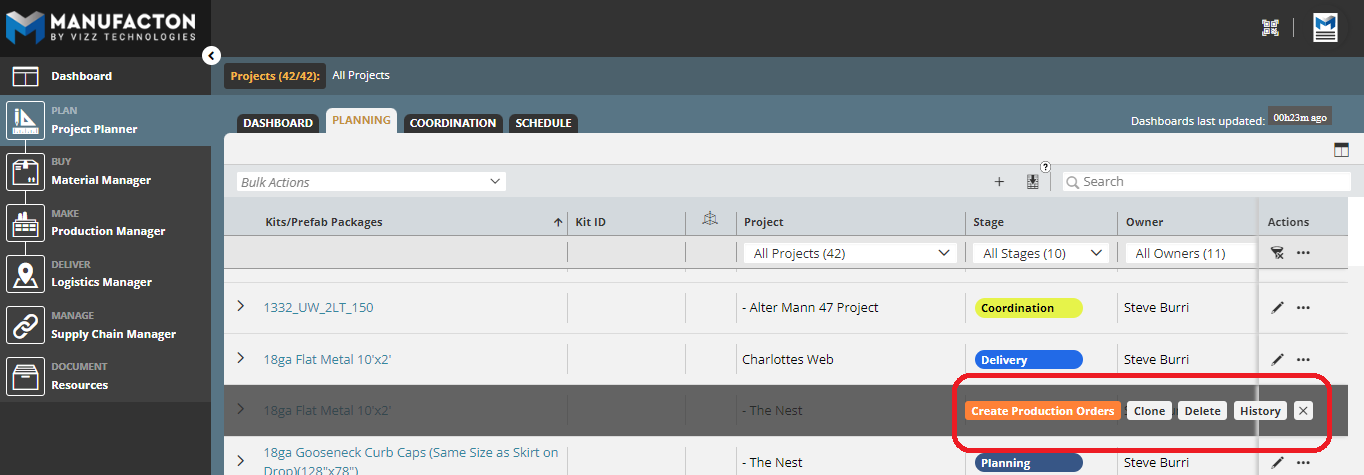This screenshot has width=1364, height=475.
Task: Clear filters using the Actions funnel icon
Action: tap(1277, 254)
